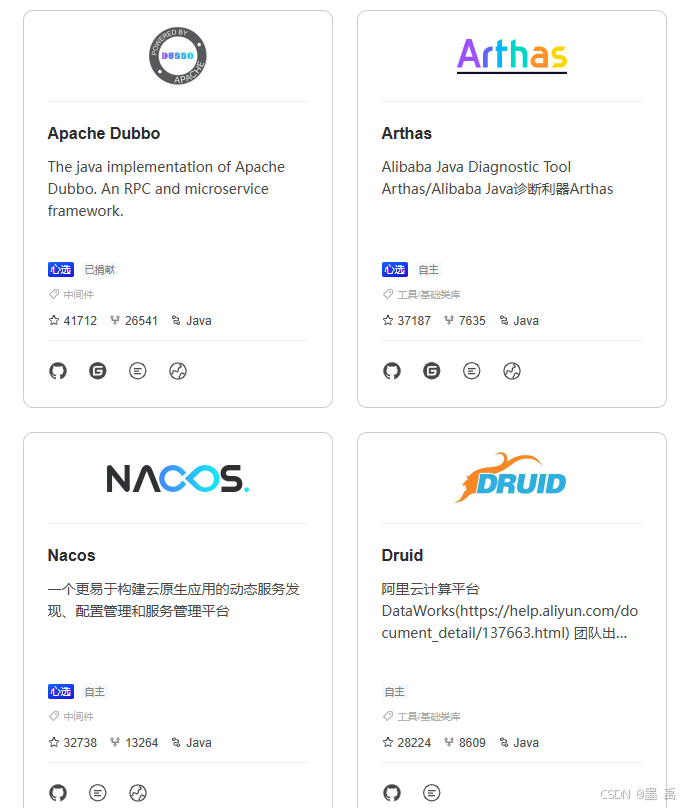Click the Nacos Chinese description text
Image resolution: width=682 pixels, height=808 pixels.
[174, 600]
